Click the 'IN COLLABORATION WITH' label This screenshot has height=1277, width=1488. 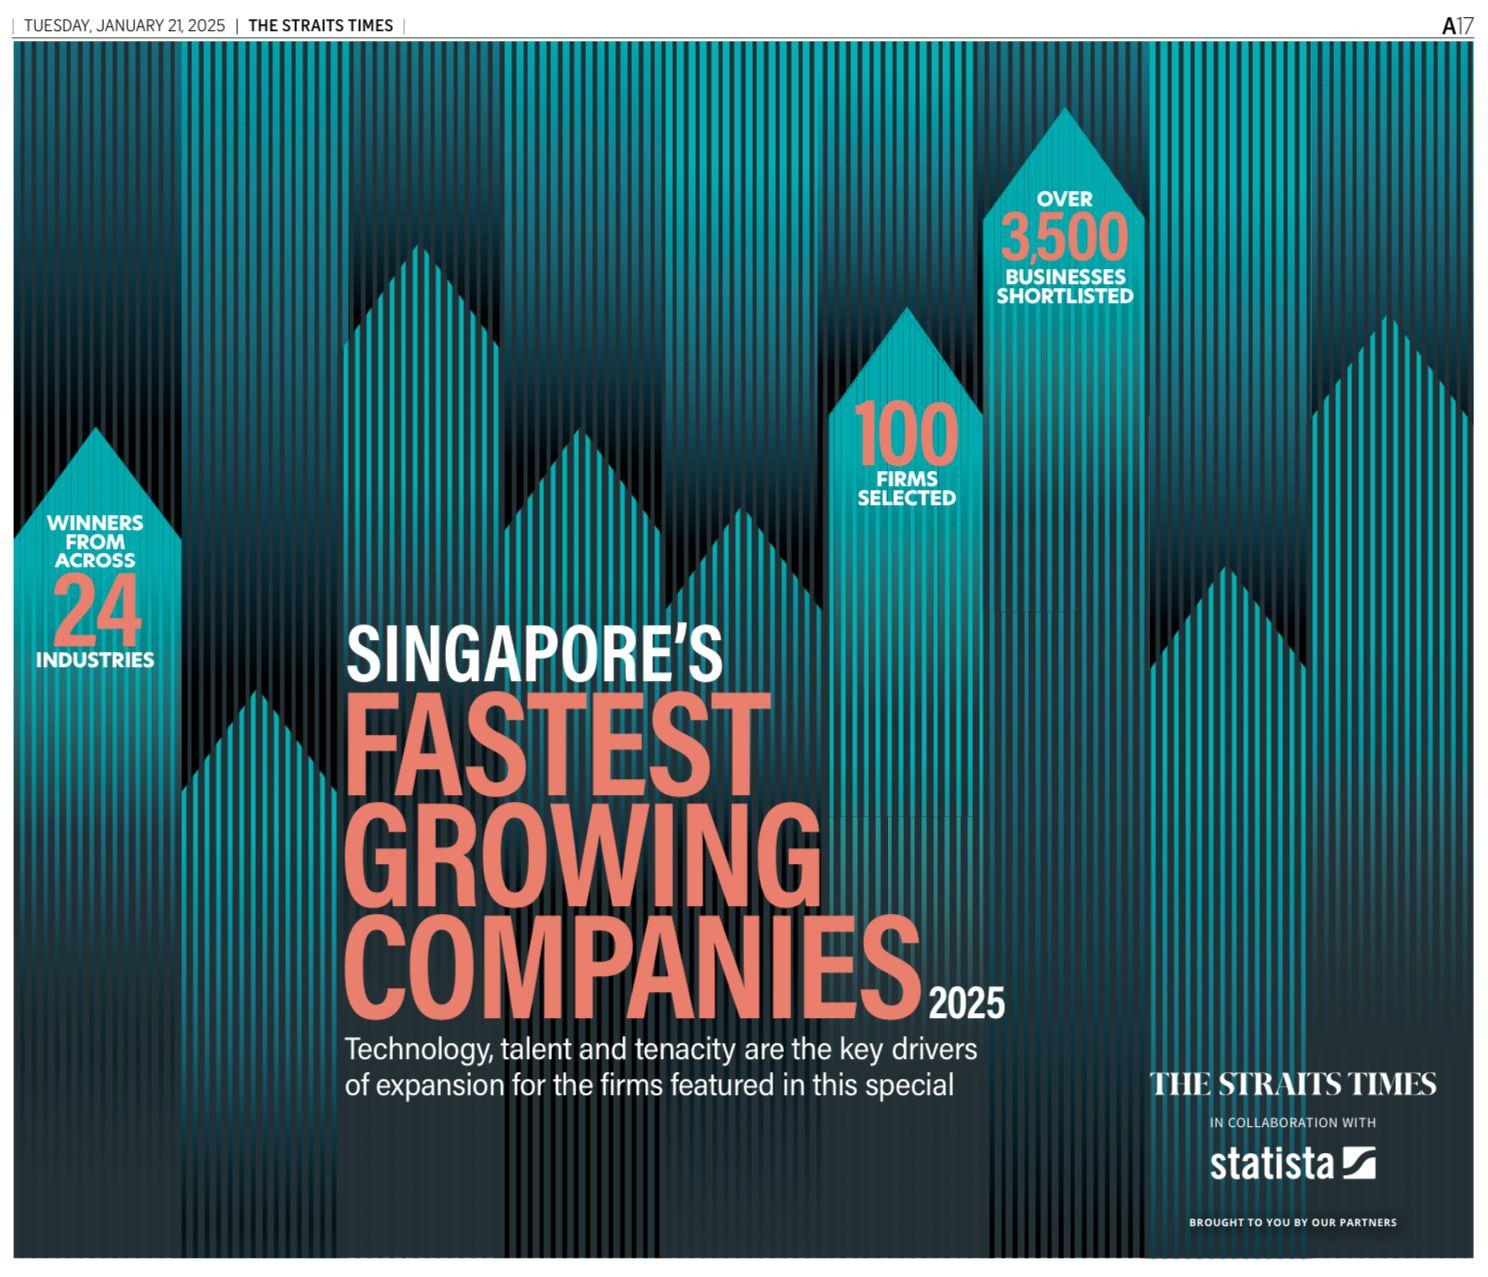(1292, 1123)
